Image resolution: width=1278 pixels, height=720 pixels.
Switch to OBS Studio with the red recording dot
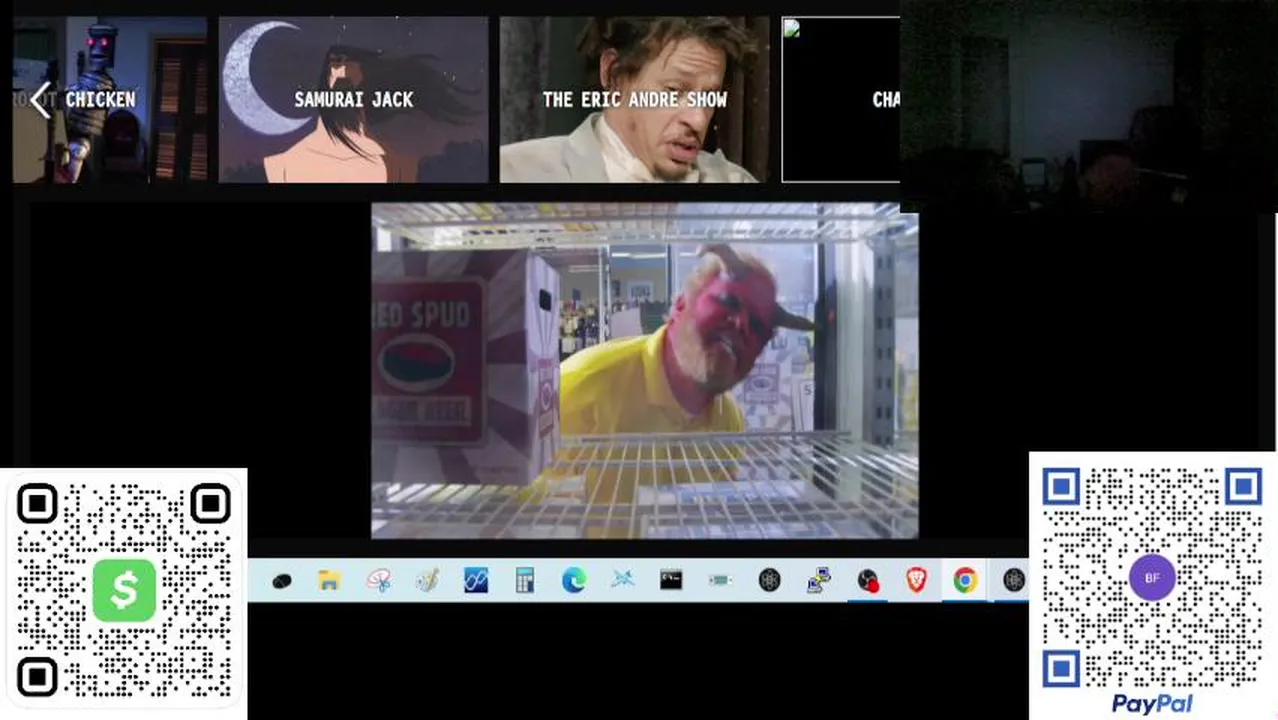click(867, 580)
